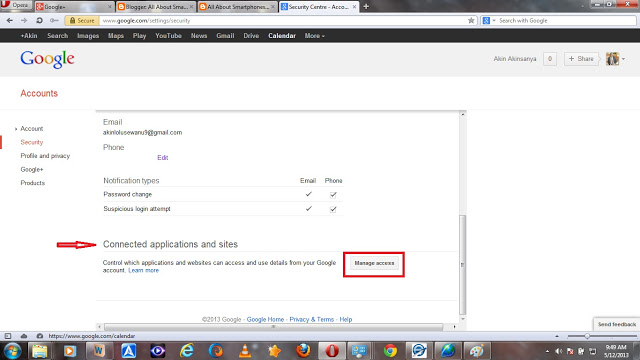This screenshot has width=640, height=360.
Task: Open Microsoft Word from the taskbar
Action: 99,351
